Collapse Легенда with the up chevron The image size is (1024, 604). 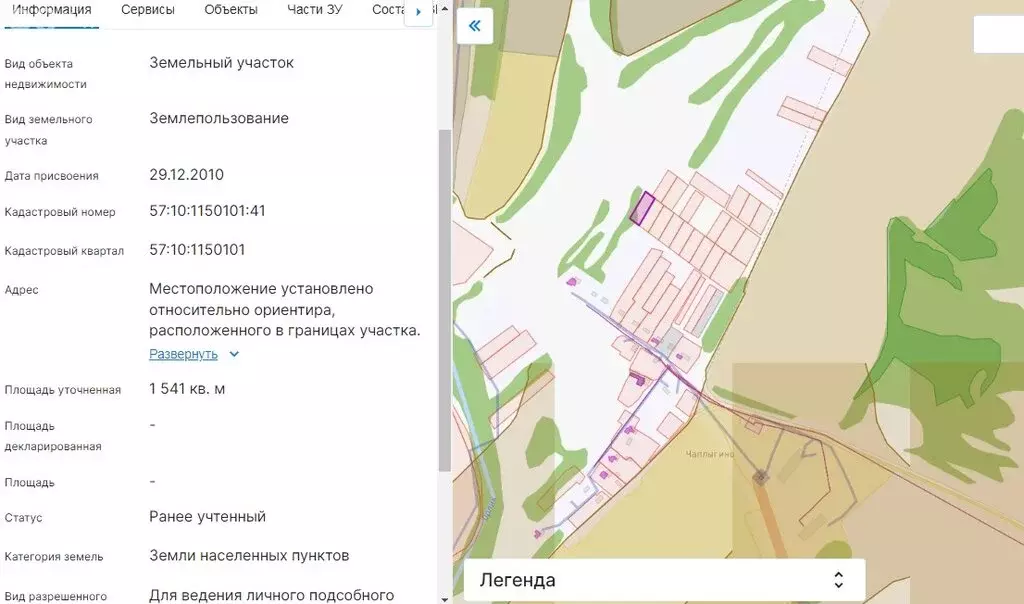tap(838, 575)
